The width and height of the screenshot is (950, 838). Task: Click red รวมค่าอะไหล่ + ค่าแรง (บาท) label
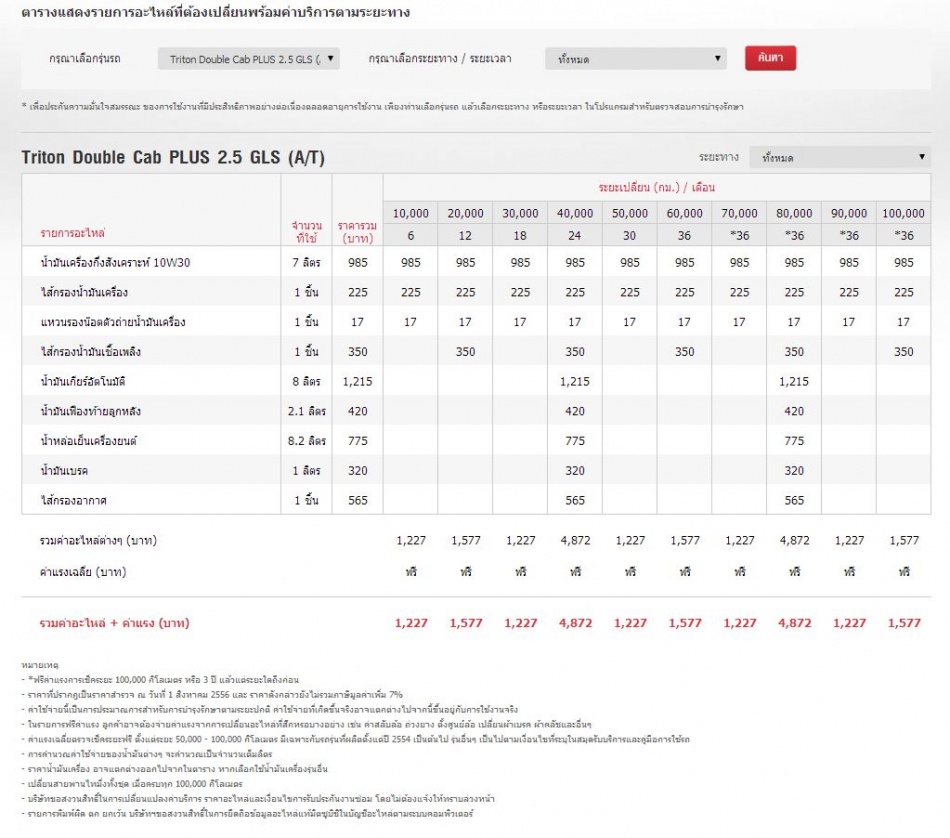115,623
